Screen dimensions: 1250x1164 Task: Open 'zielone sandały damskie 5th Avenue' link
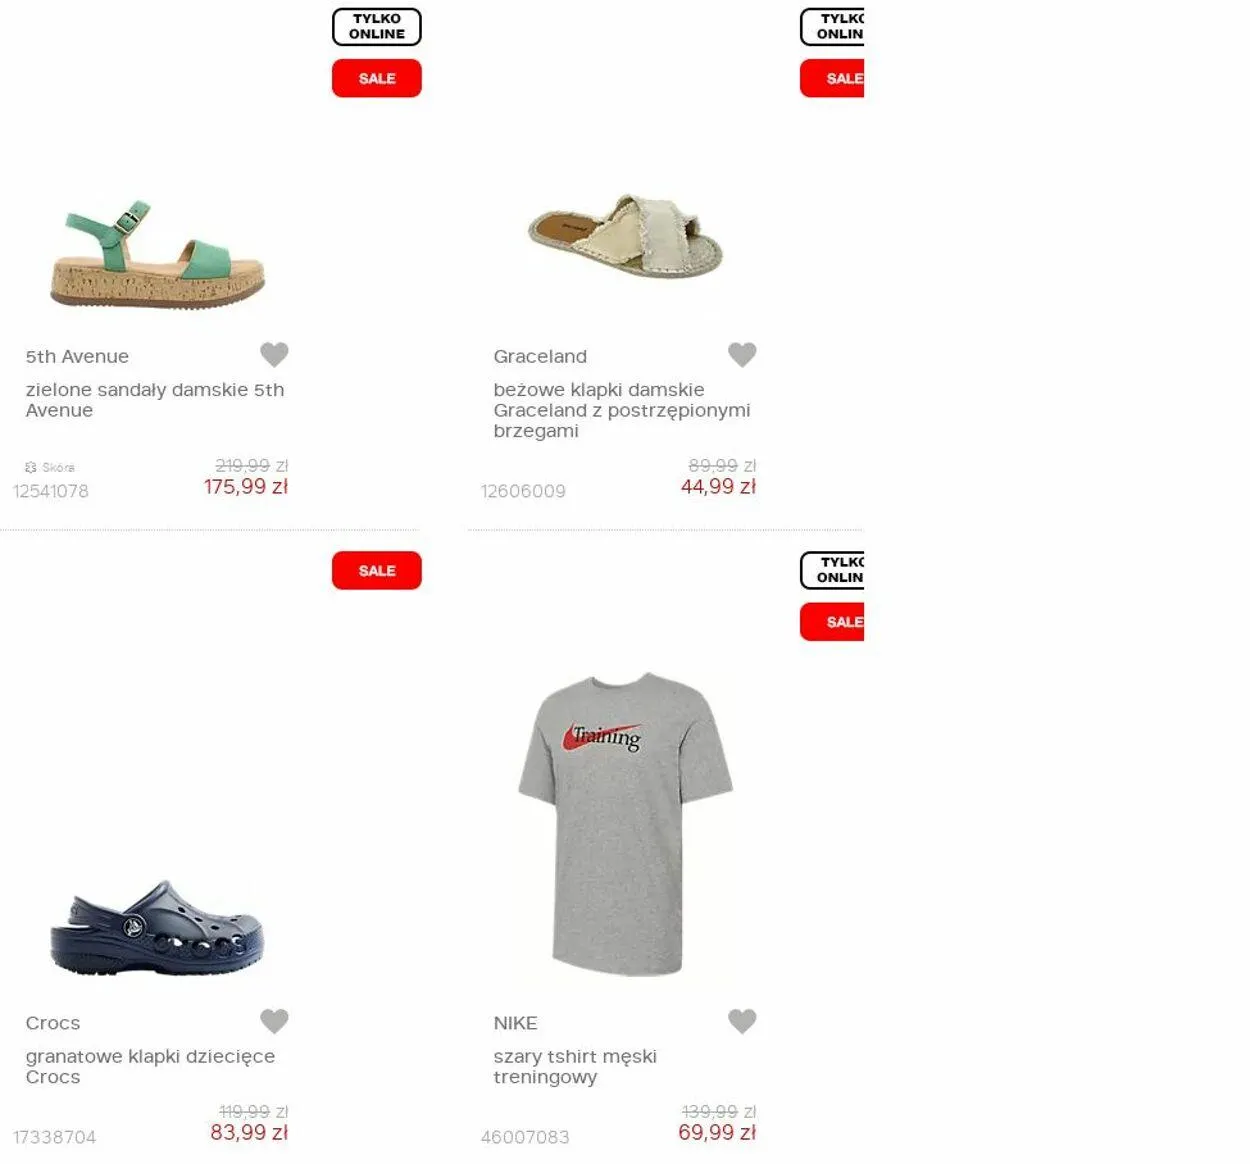[x=155, y=400]
